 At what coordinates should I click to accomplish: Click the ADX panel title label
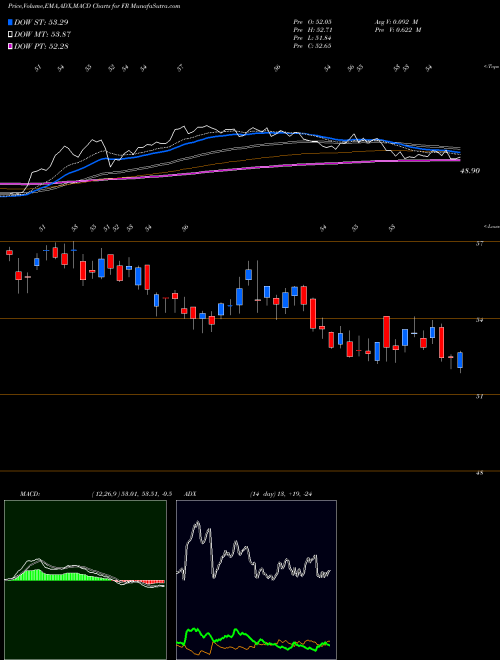pyautogui.click(x=191, y=494)
